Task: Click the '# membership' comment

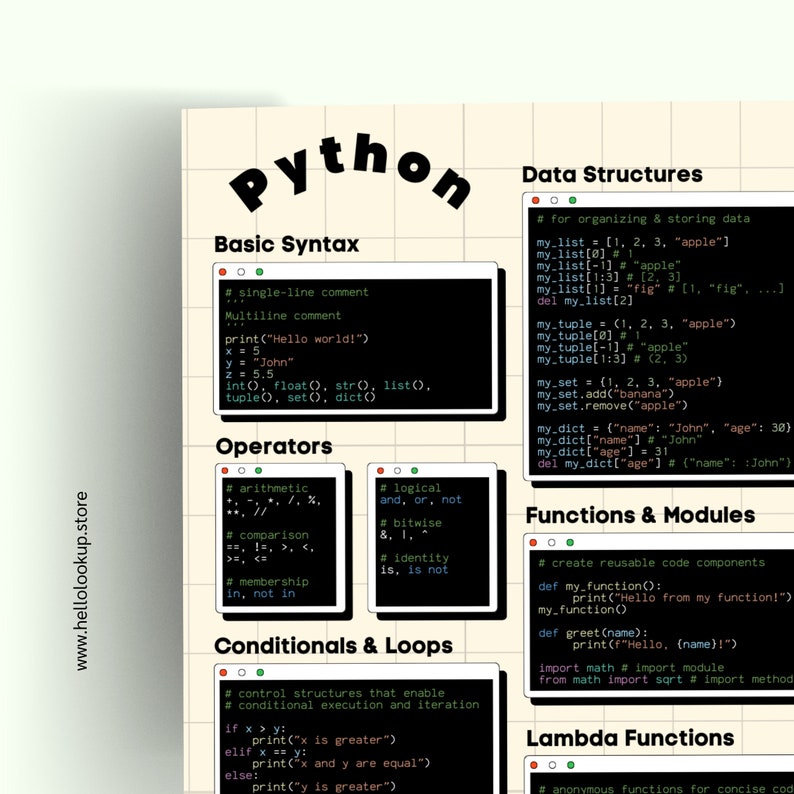Action: [267, 582]
